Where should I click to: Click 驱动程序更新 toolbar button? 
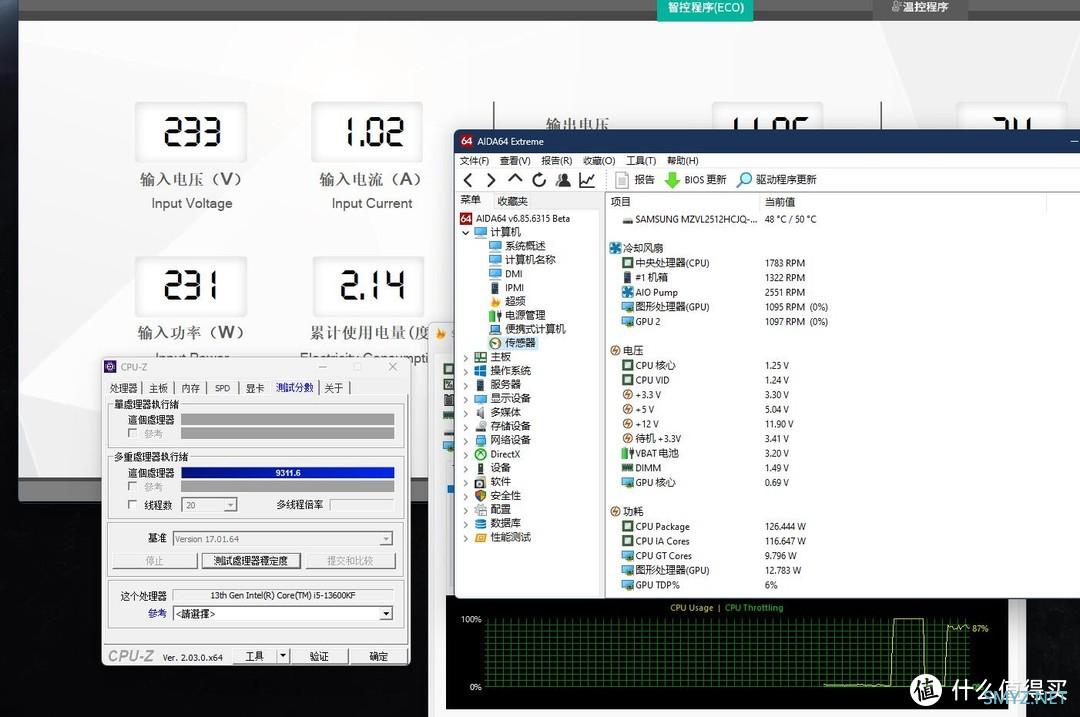776,180
